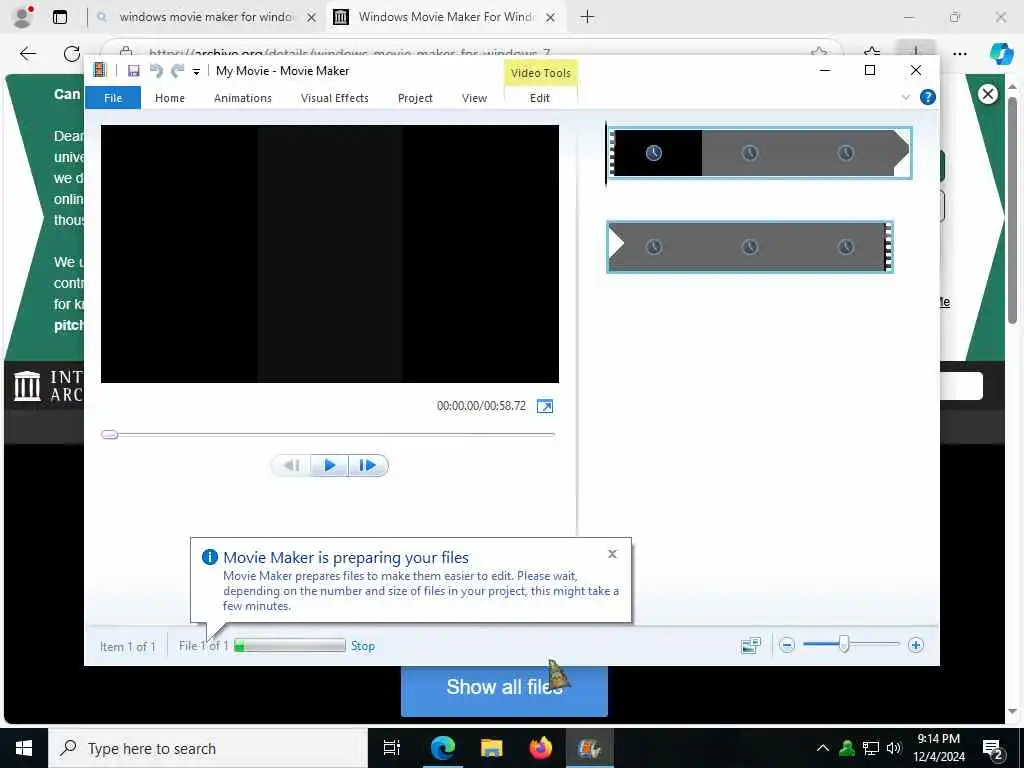Click the zoom slider handle in status bar
The width and height of the screenshot is (1024, 768).
click(x=844, y=645)
